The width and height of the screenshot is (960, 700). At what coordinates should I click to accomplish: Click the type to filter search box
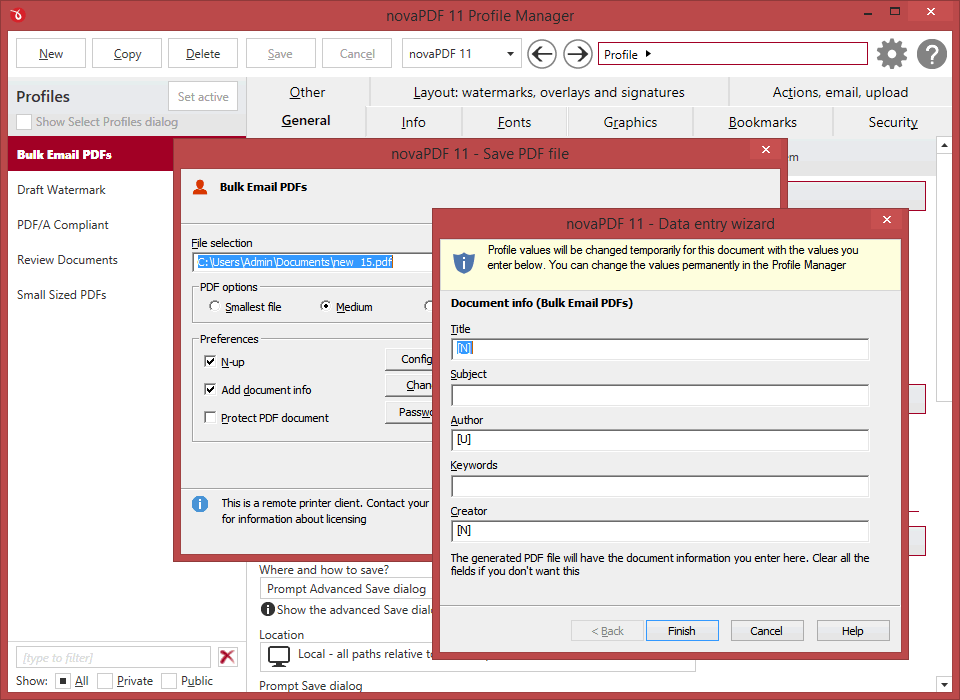click(x=113, y=657)
